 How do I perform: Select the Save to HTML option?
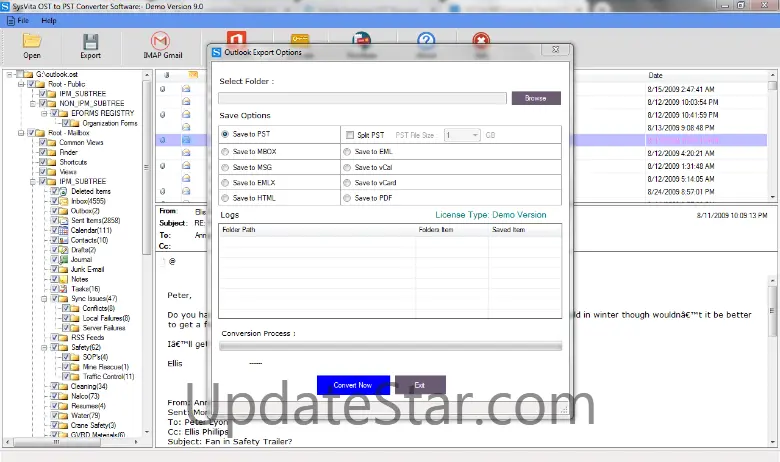coord(225,198)
